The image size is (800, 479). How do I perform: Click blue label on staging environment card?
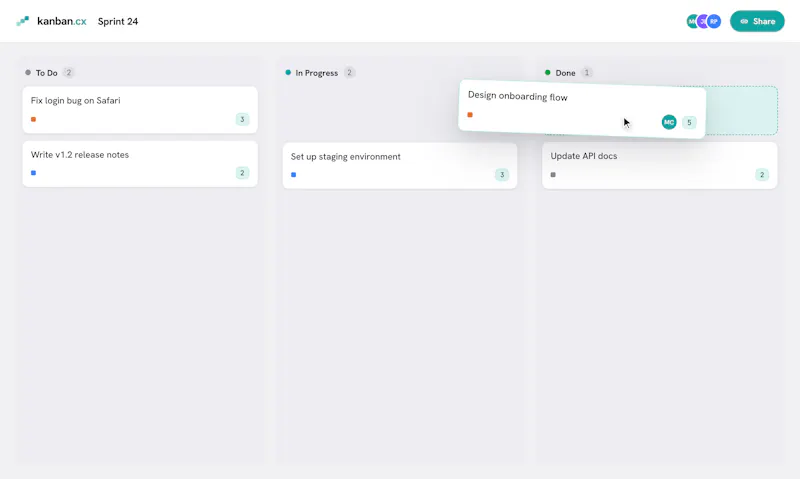(293, 175)
